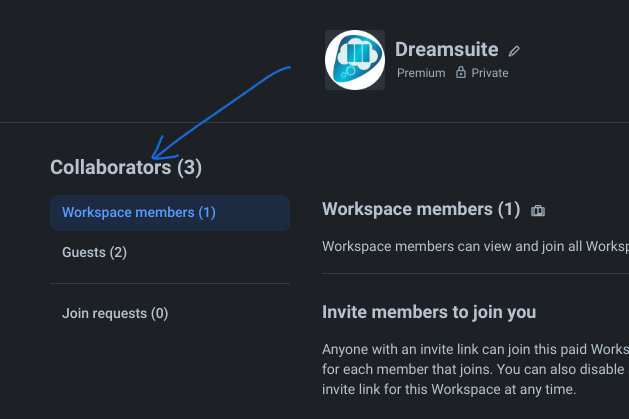
Task: Click the Workspace members (1) section heading
Action: pos(421,209)
